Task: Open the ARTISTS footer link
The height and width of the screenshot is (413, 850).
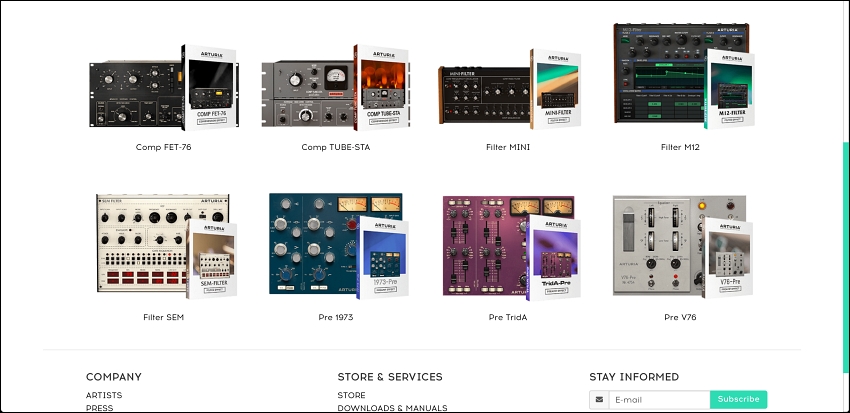Action: (x=104, y=395)
